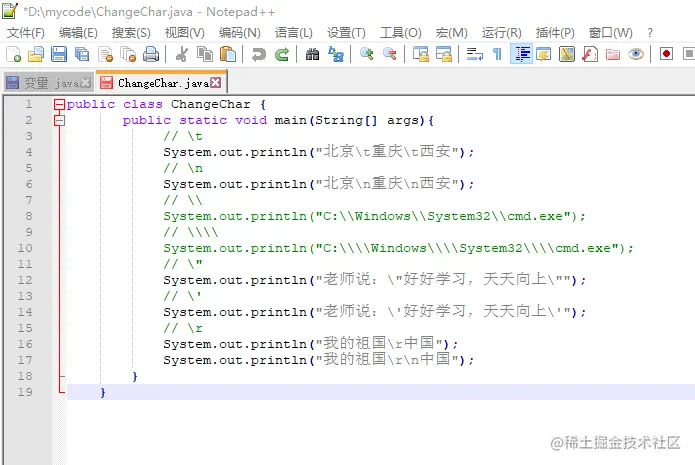Cut selection with the scissors icon
This screenshot has height=465, width=695.
coord(181,54)
